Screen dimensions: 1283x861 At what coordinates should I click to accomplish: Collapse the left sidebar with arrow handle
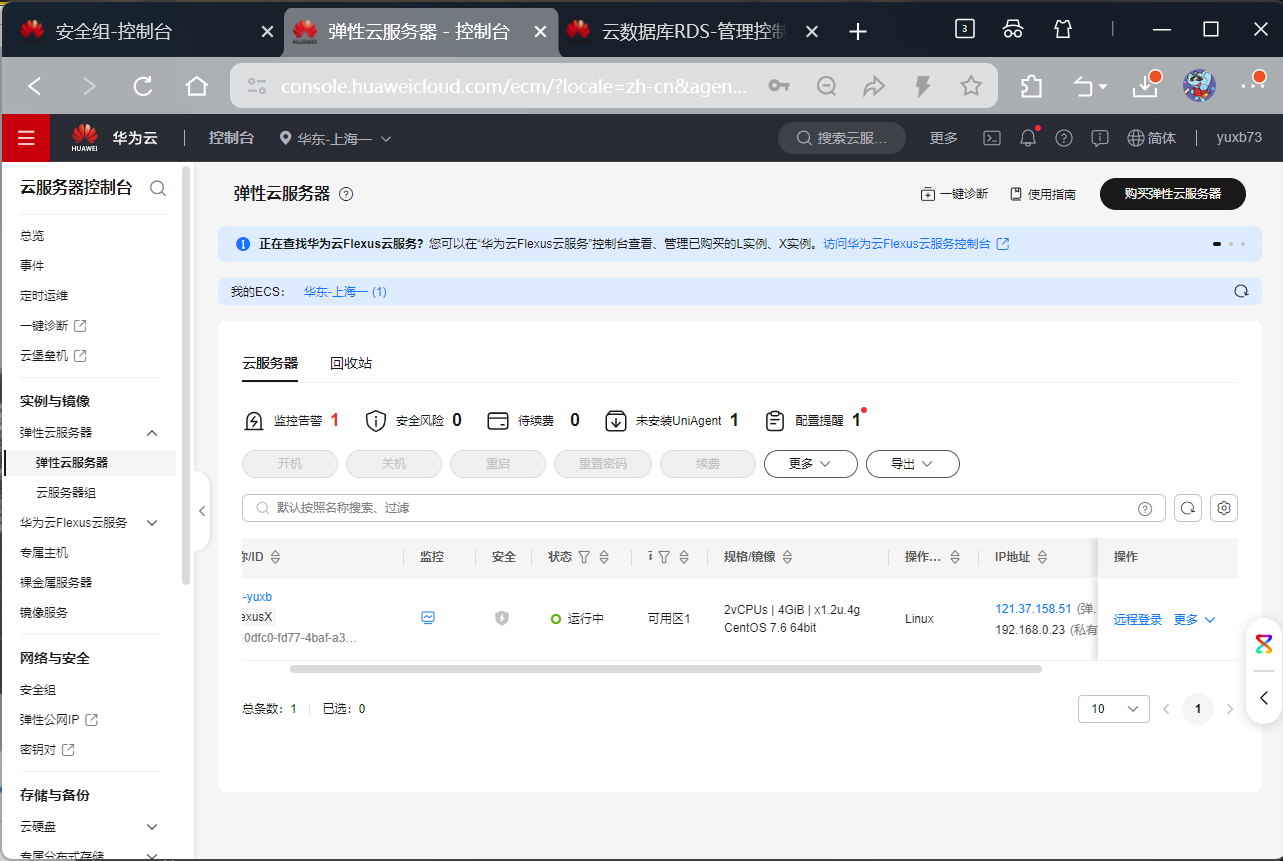202,510
